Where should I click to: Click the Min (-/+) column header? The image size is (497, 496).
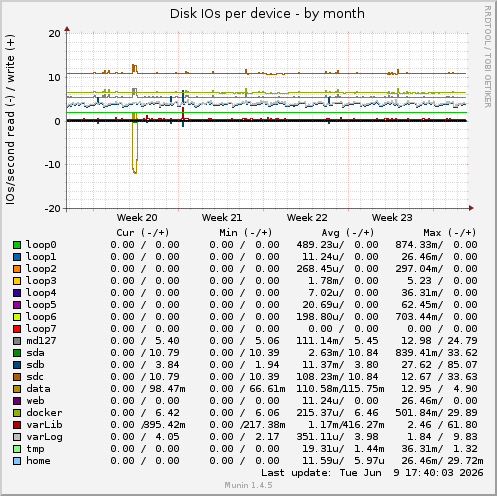[246, 233]
